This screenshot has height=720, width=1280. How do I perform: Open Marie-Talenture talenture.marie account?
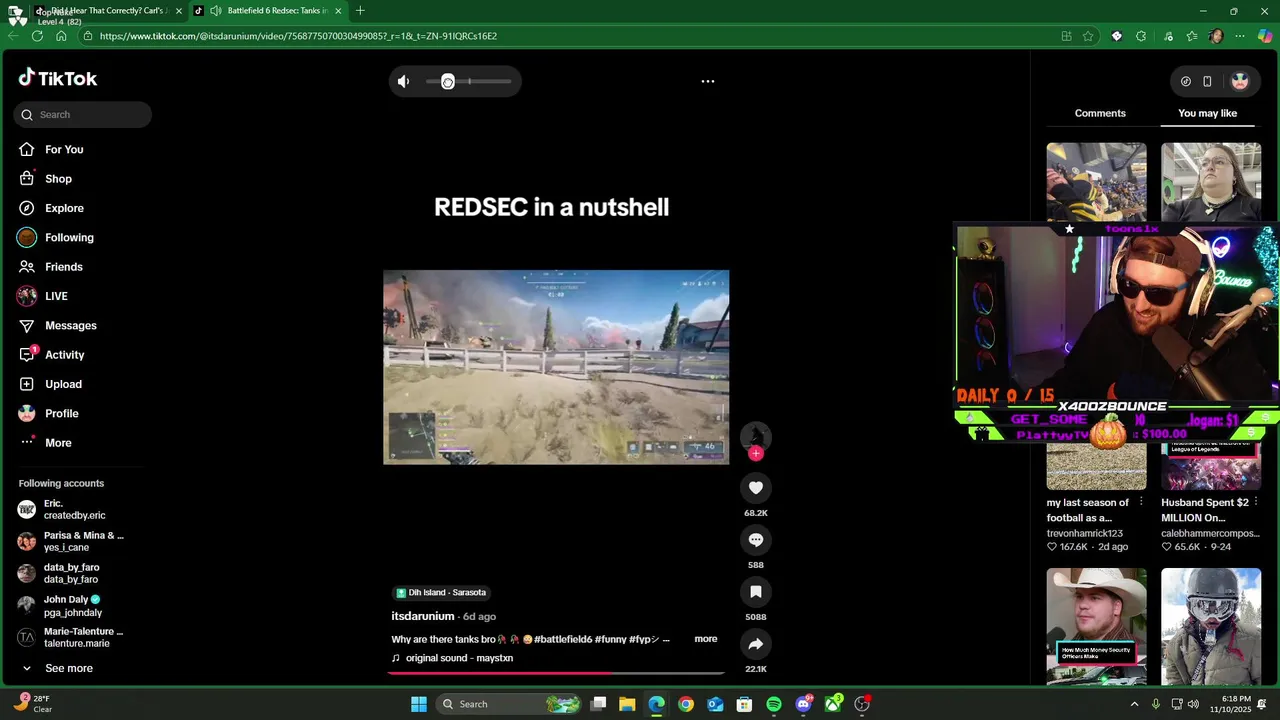[x=74, y=638]
